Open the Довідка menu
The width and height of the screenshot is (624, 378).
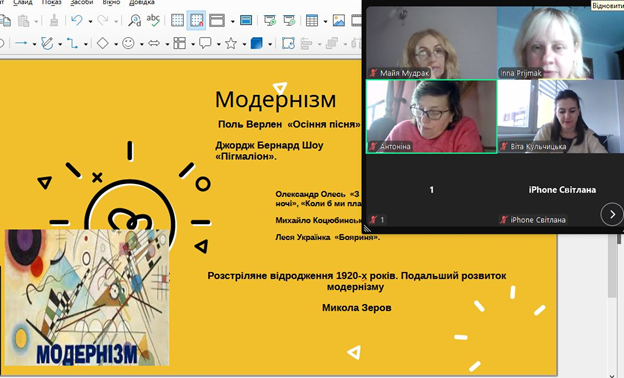pyautogui.click(x=142, y=2)
